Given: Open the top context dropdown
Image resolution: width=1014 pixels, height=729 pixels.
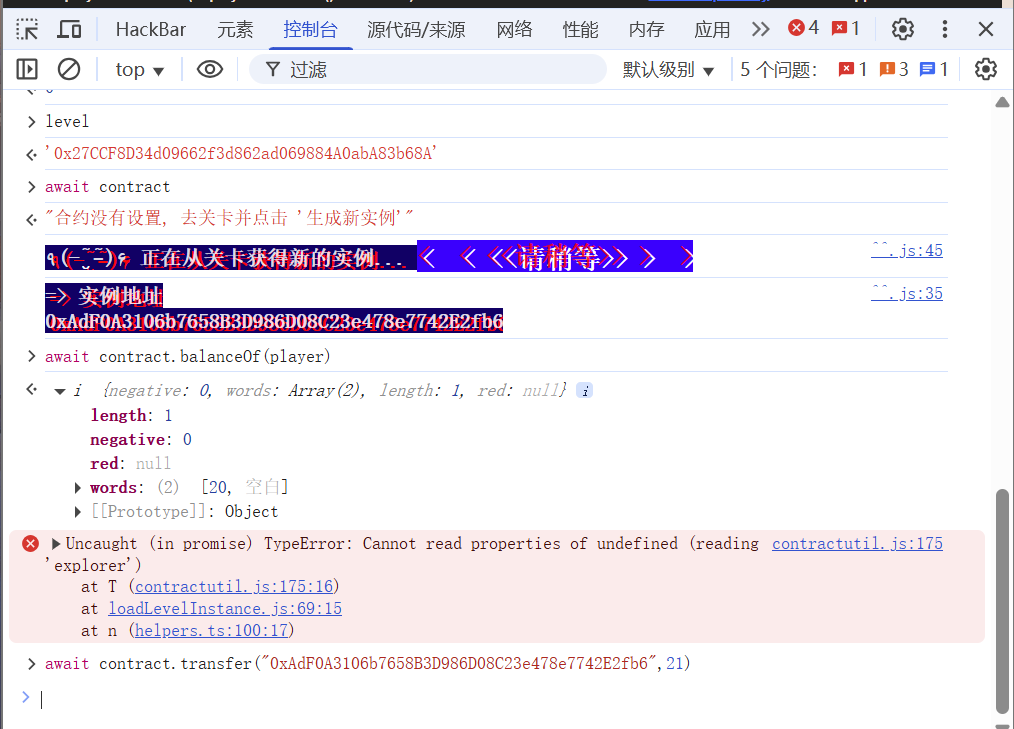Looking at the screenshot, I should [x=139, y=69].
